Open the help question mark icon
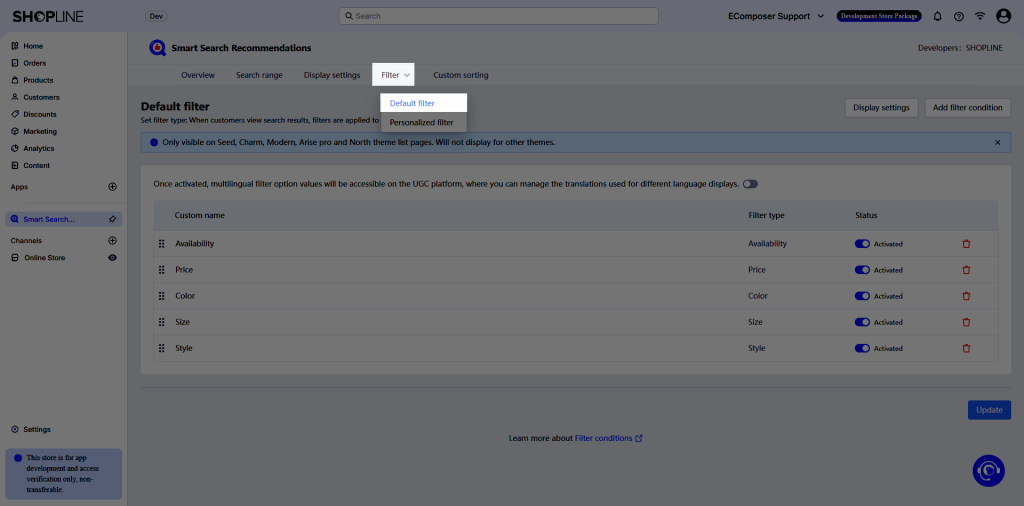 point(959,16)
